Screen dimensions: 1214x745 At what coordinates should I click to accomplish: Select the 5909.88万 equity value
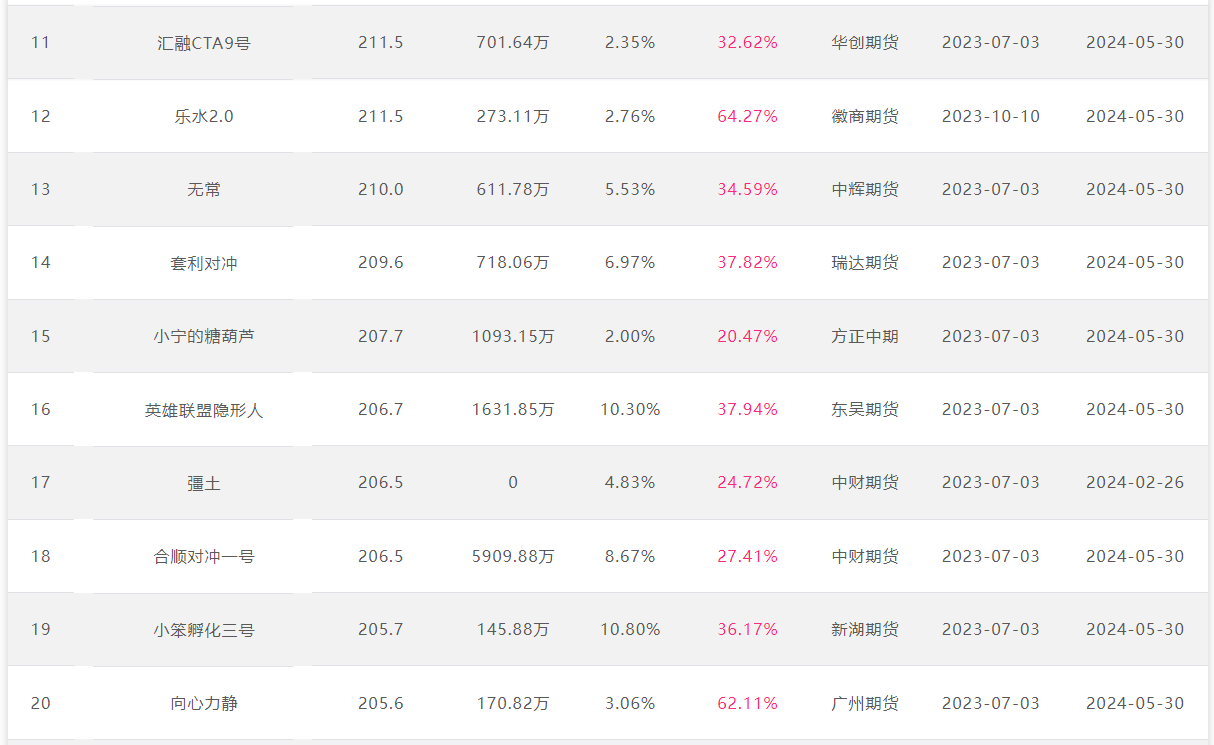(x=513, y=556)
